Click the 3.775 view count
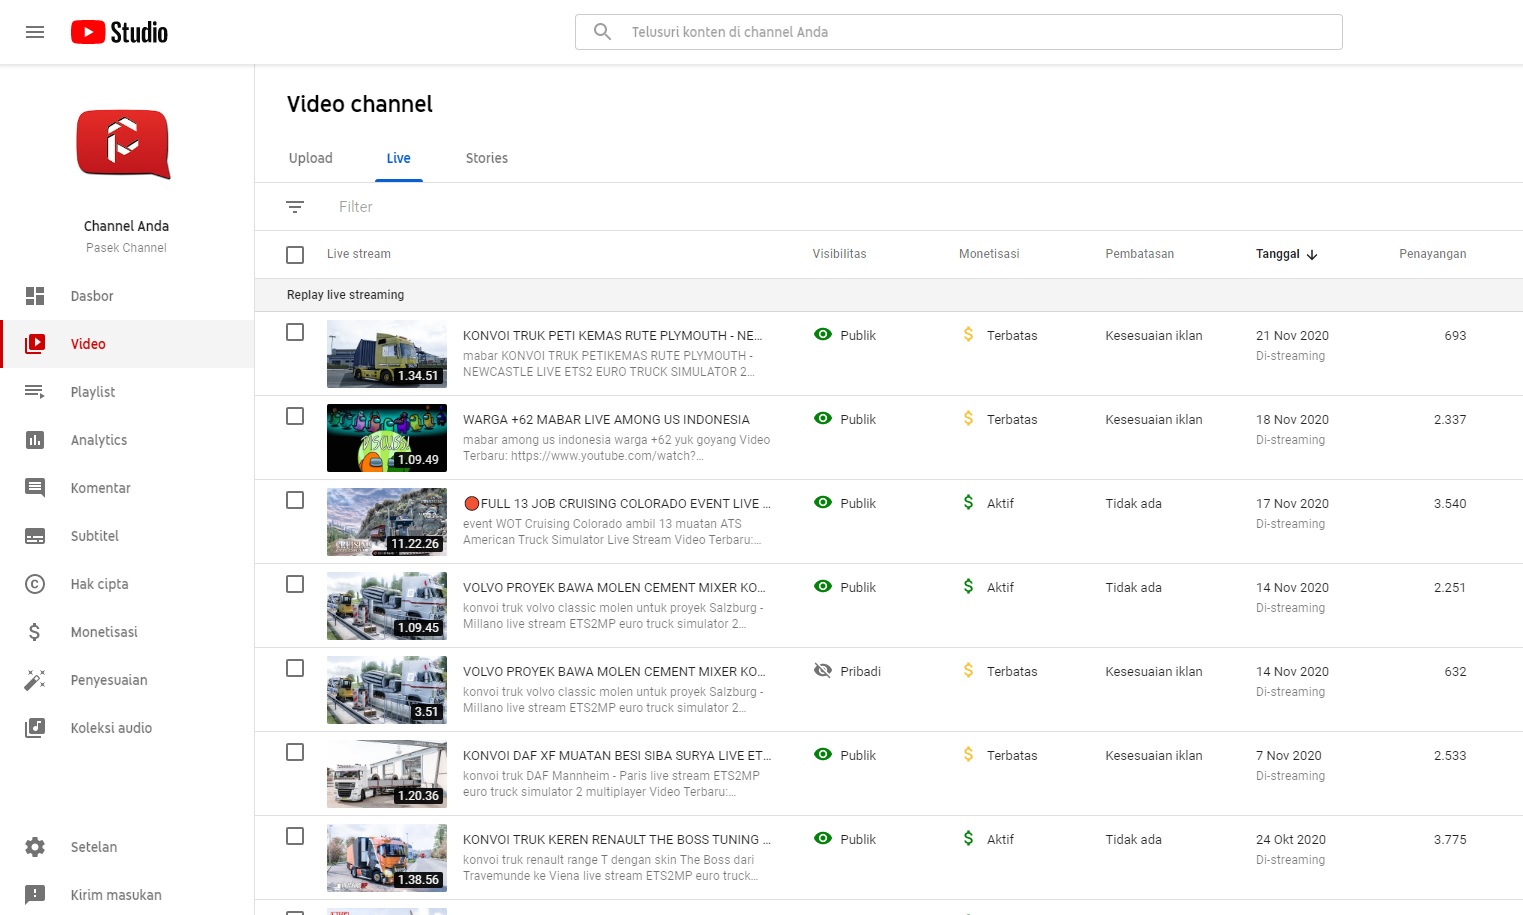1523x915 pixels. pos(1450,840)
